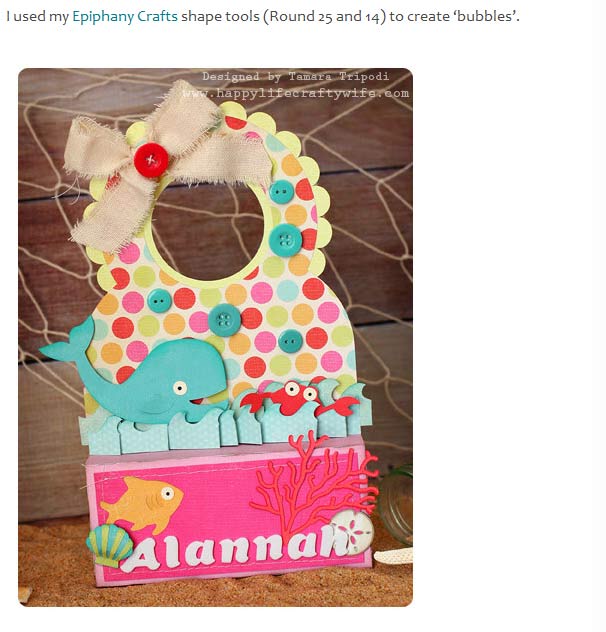Click the happylifecraftywife.com watermark text
The width and height of the screenshot is (606, 632).
(x=296, y=94)
